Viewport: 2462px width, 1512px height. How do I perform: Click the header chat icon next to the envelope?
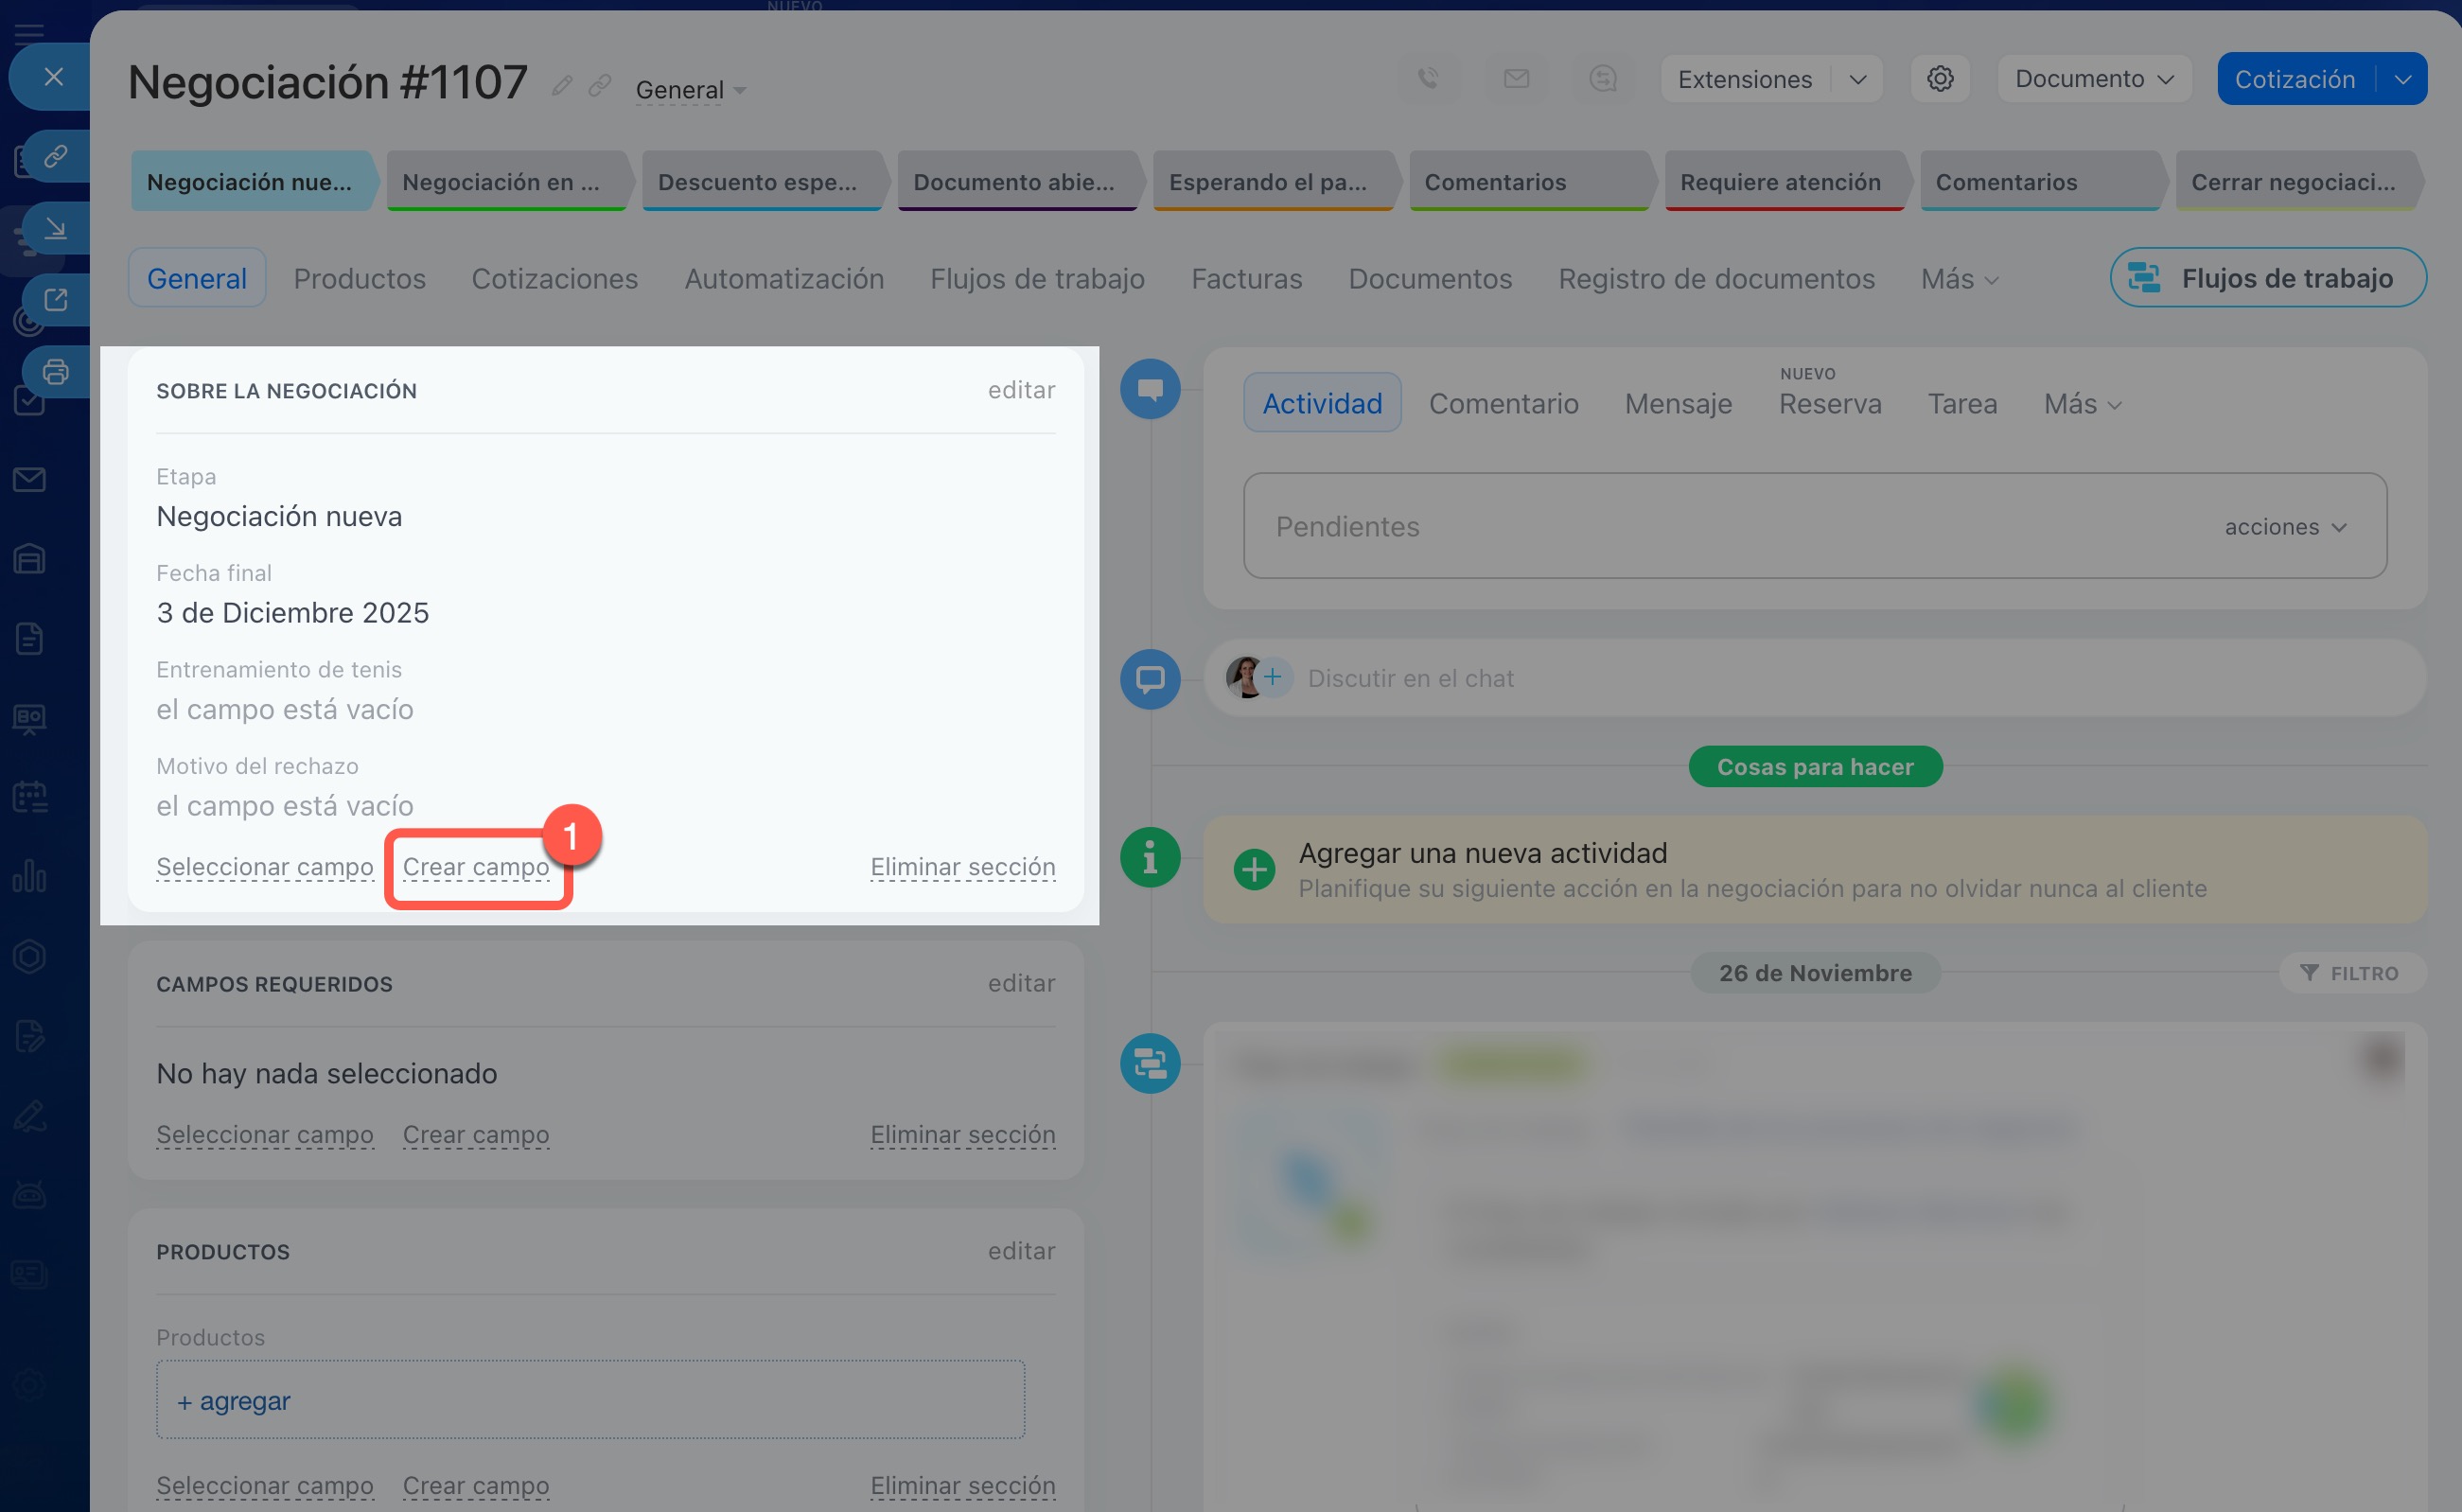[1603, 78]
